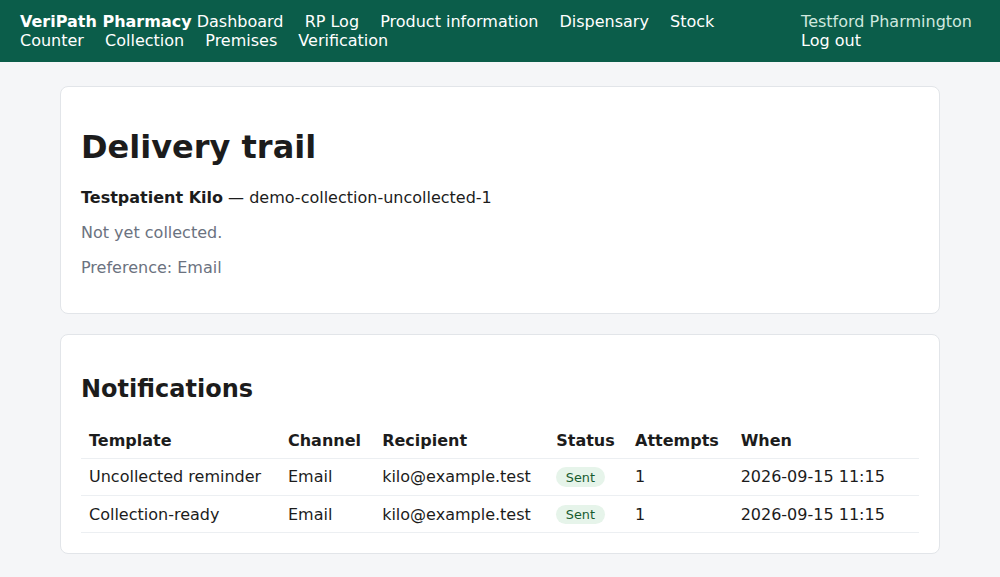Open the Dispensary menu item
Screen dimensions: 1000x577
coord(604,21)
